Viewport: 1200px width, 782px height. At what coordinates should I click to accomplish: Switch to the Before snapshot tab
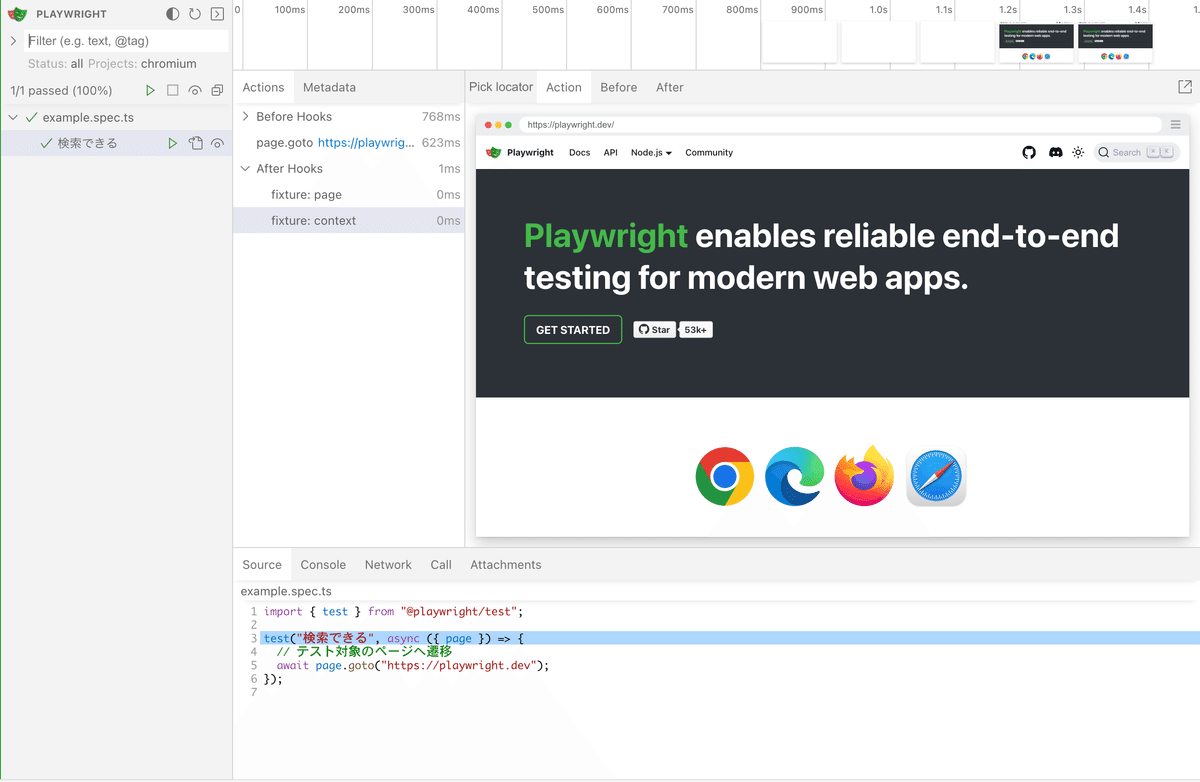619,87
